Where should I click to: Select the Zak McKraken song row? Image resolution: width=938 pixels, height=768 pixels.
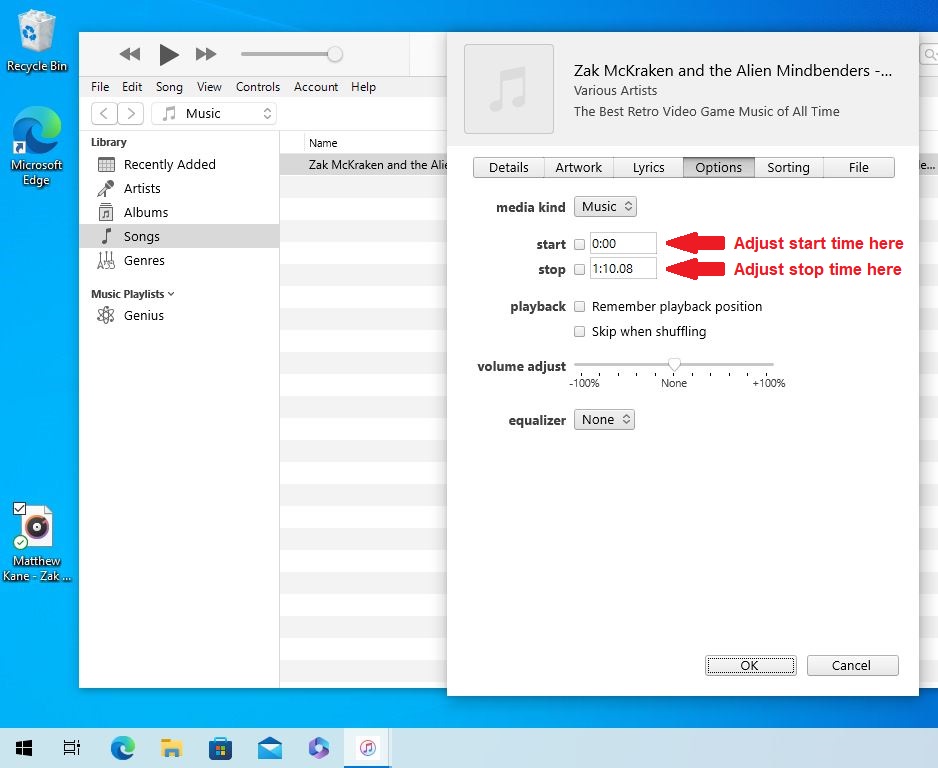[364, 164]
